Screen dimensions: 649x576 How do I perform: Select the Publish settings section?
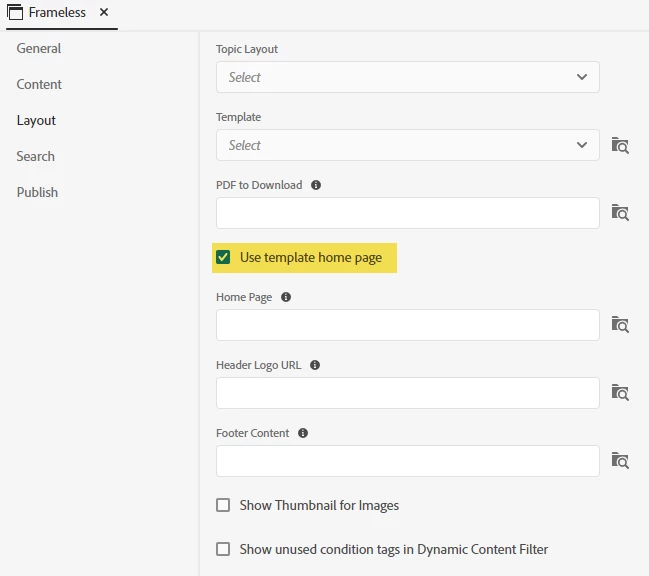37,192
